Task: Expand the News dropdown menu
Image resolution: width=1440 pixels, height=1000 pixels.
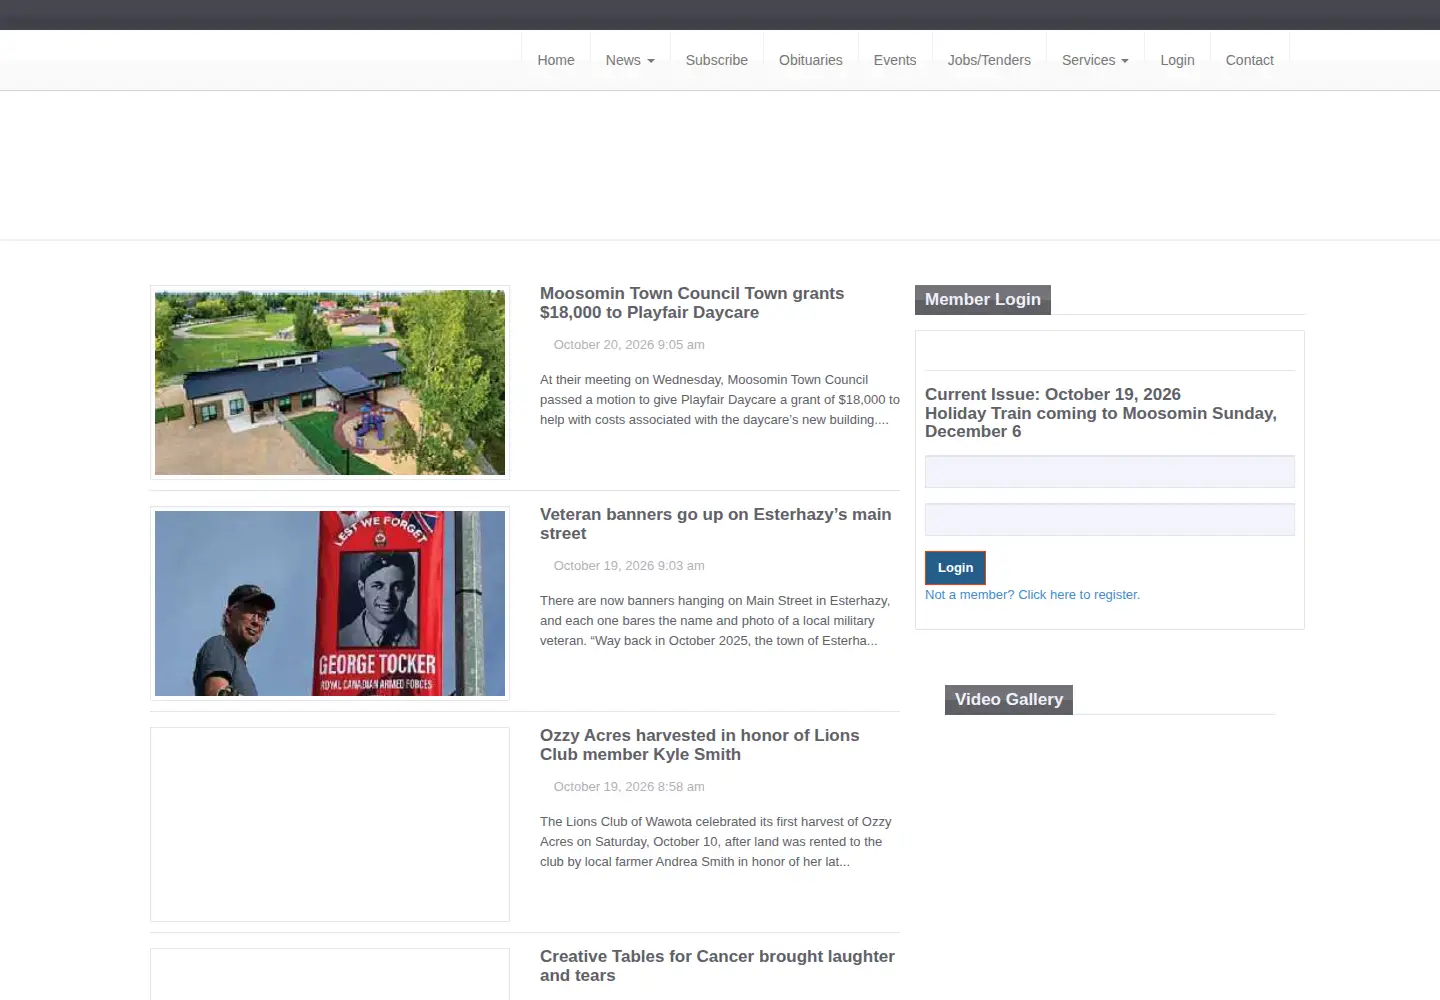Action: [x=630, y=60]
